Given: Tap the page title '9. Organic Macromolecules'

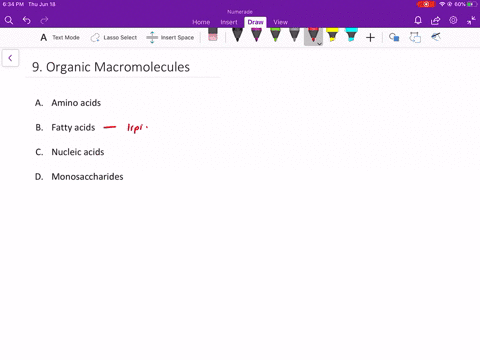Looking at the screenshot, I should coord(111,67).
